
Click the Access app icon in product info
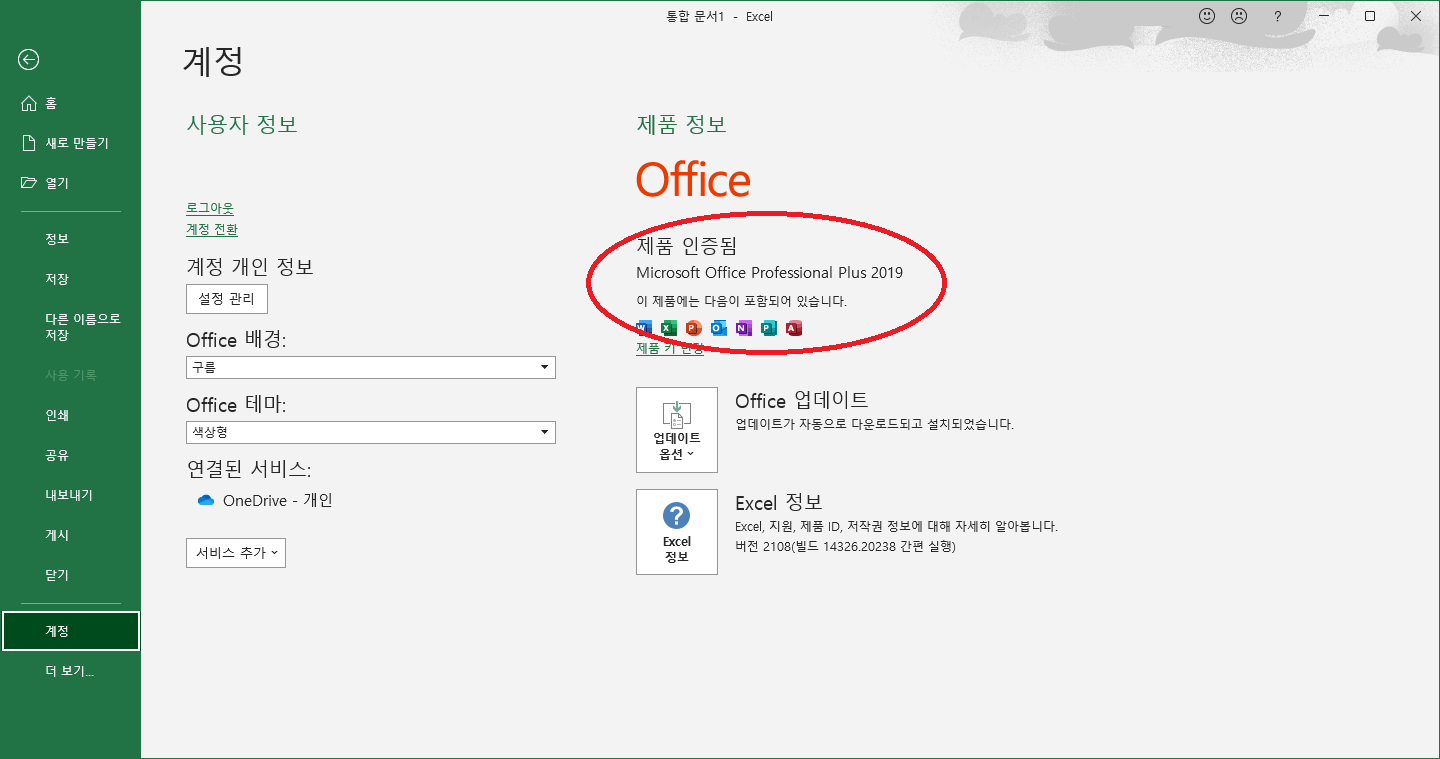[x=794, y=328]
